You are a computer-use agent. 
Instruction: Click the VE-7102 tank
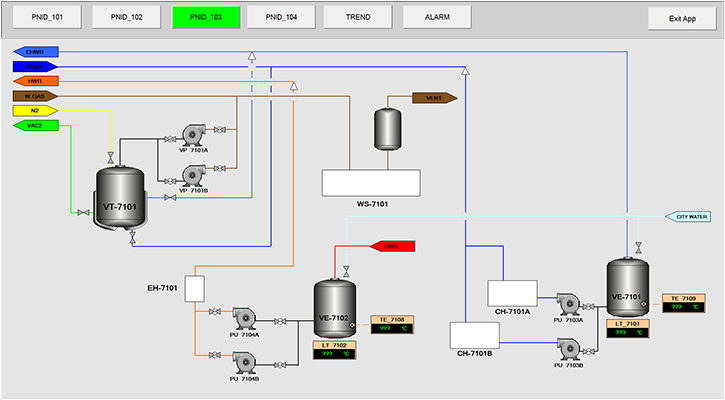(335, 308)
